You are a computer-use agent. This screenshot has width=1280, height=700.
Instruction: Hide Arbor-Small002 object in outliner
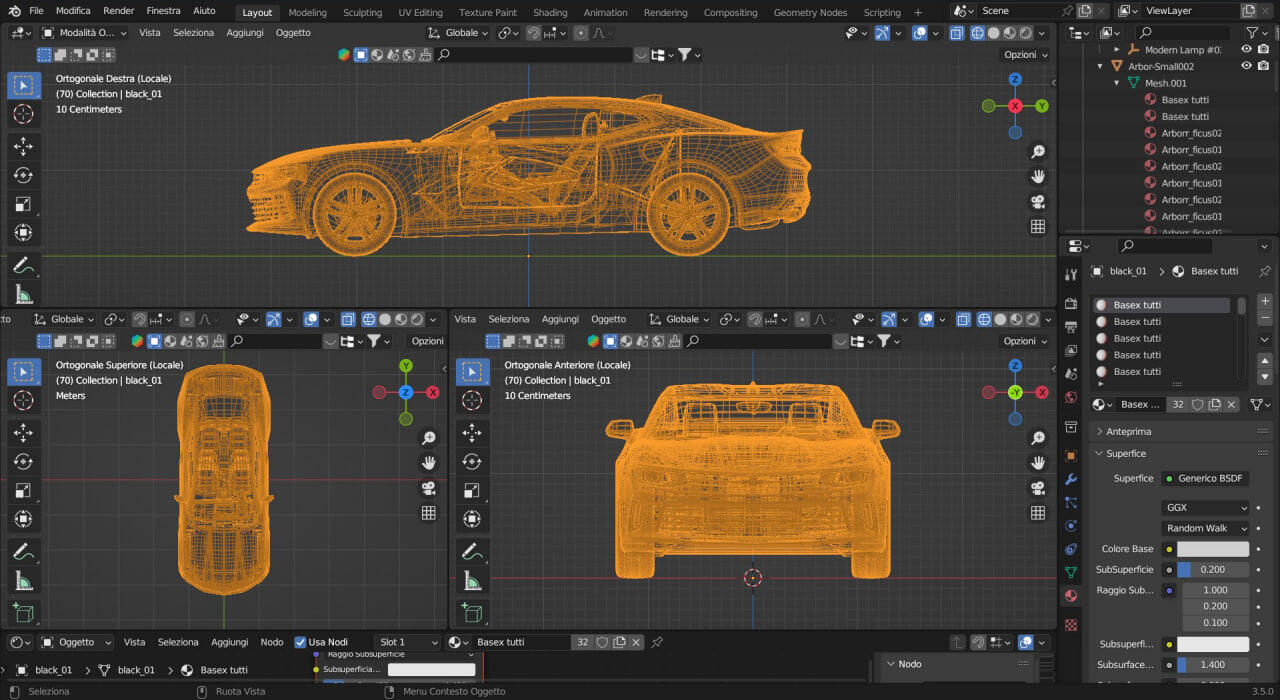click(1246, 66)
